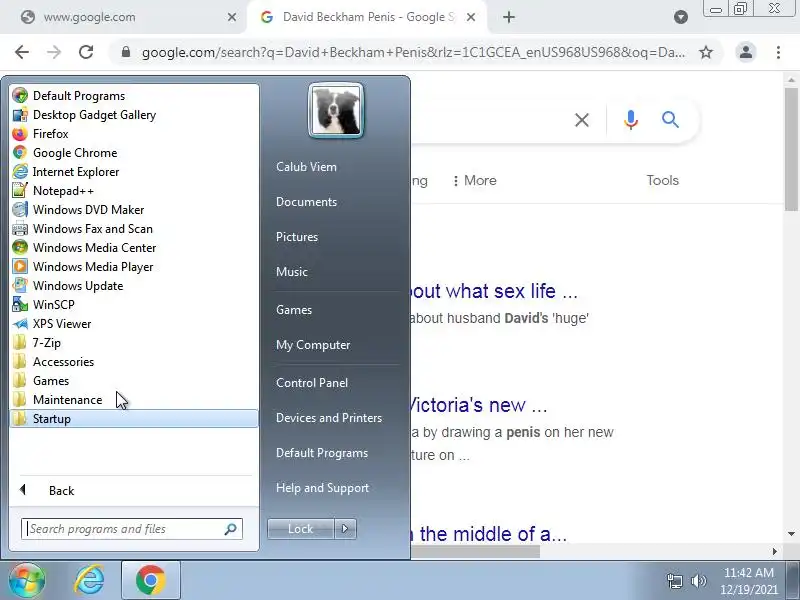Open the Calub Viem user folder

pos(306,167)
